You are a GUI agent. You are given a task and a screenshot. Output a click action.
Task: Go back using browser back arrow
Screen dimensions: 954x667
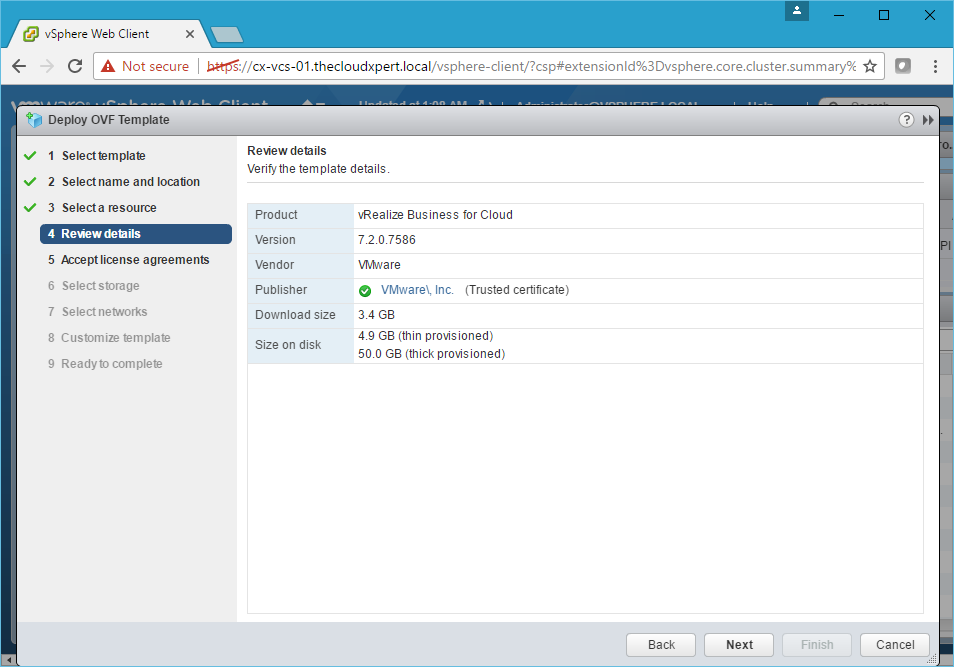pos(19,66)
